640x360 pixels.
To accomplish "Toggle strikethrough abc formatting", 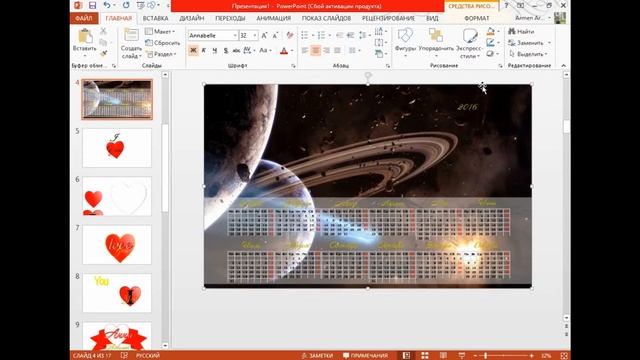I will (x=236, y=51).
